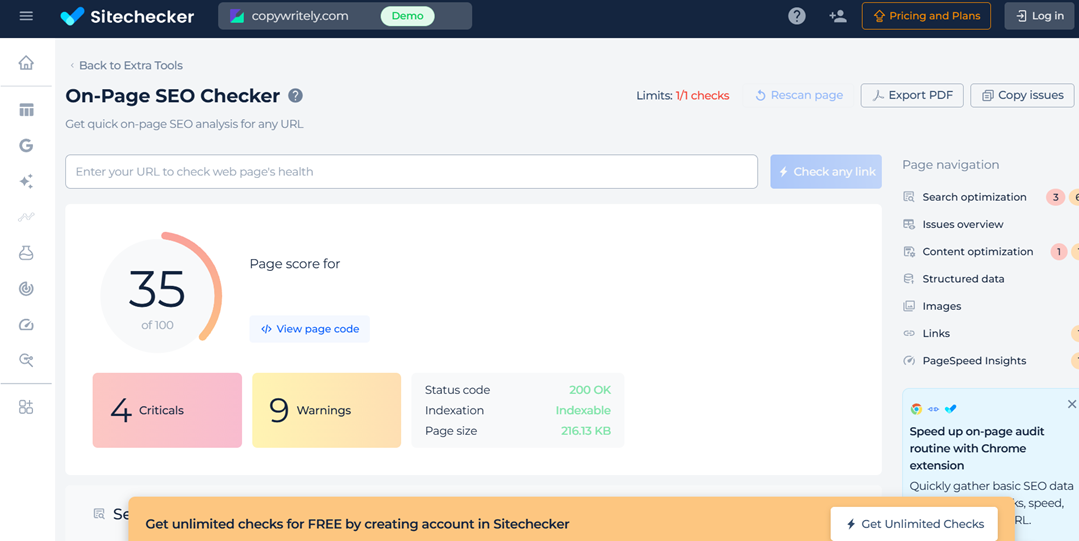
Task: Open the 4 Criticals card
Action: point(167,410)
